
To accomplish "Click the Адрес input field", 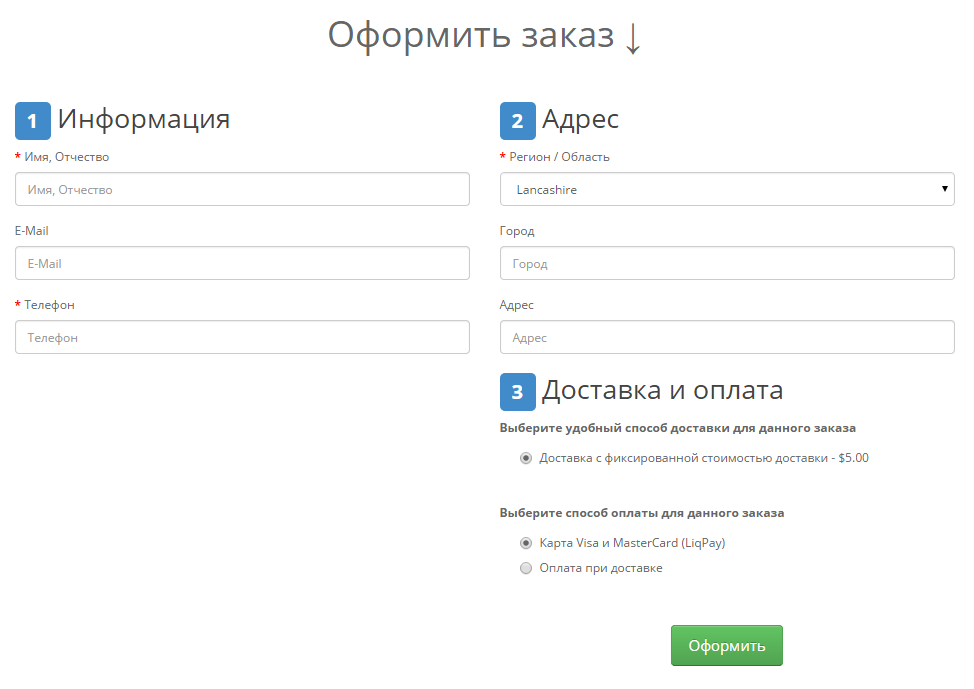I will [726, 336].
